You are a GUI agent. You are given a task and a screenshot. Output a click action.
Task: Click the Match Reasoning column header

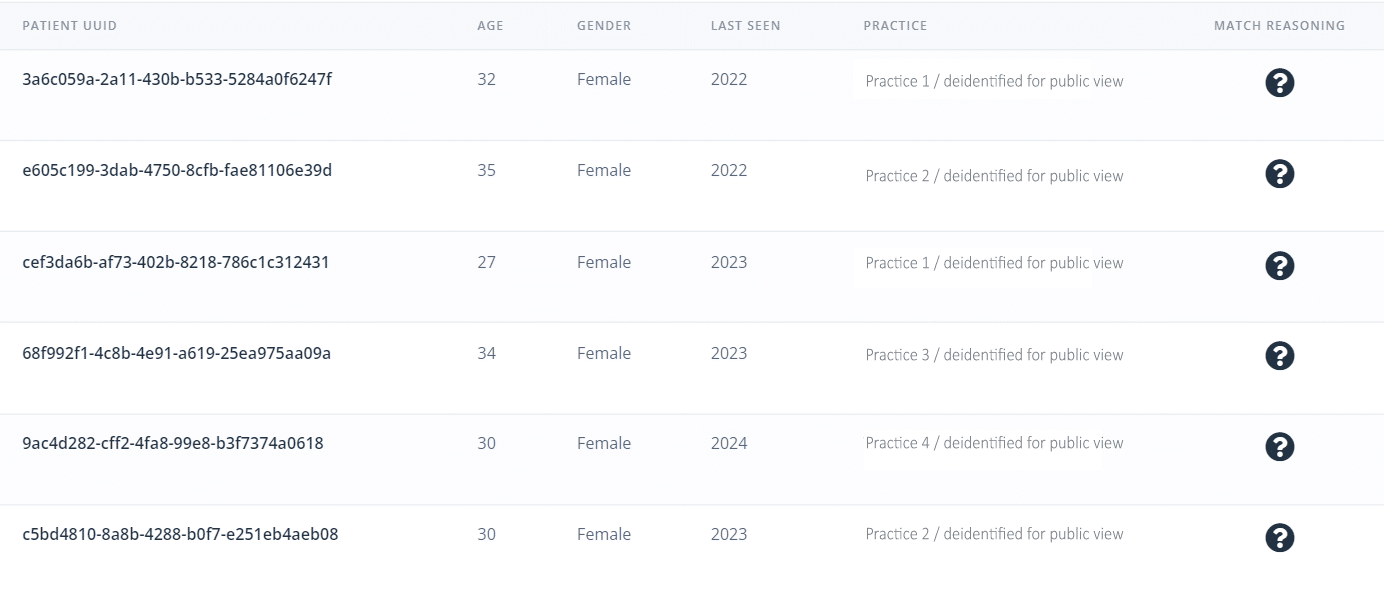coord(1279,26)
